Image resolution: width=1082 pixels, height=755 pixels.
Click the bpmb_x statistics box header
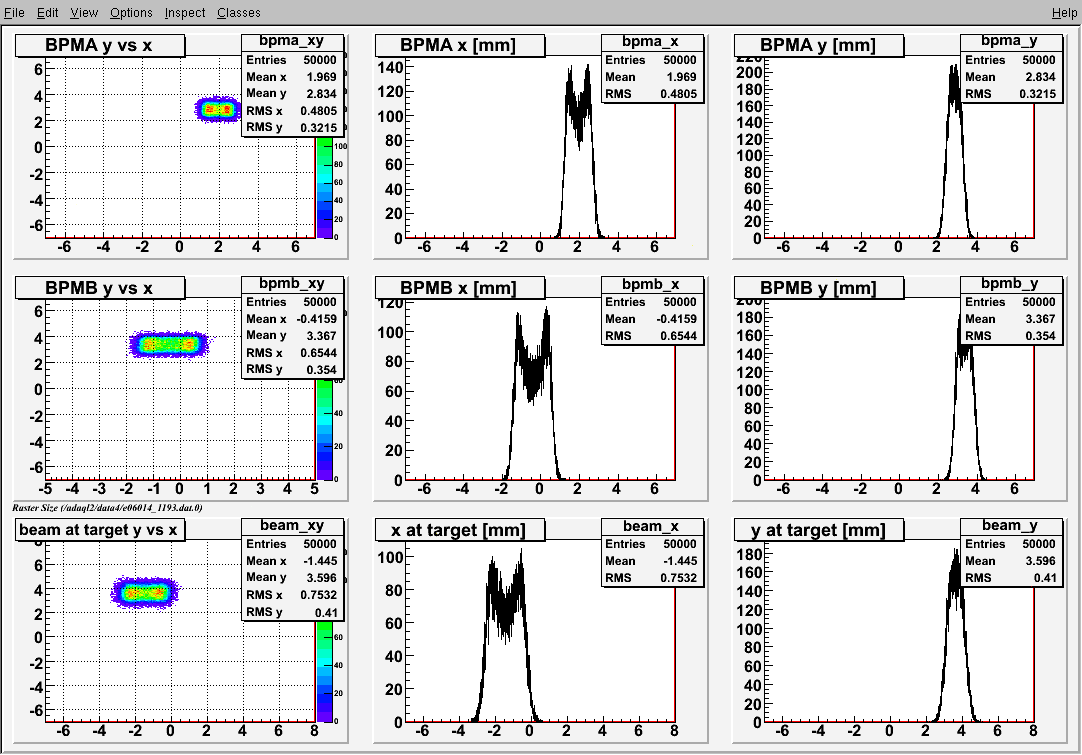[651, 284]
